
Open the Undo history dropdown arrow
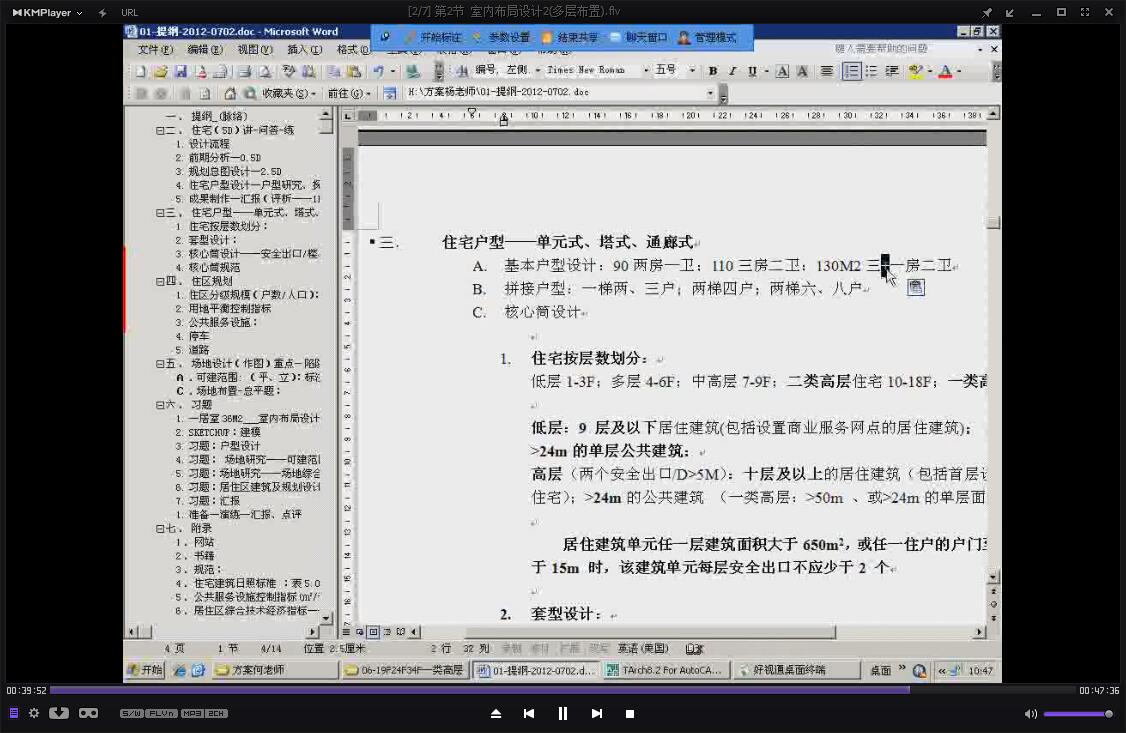pyautogui.click(x=392, y=71)
